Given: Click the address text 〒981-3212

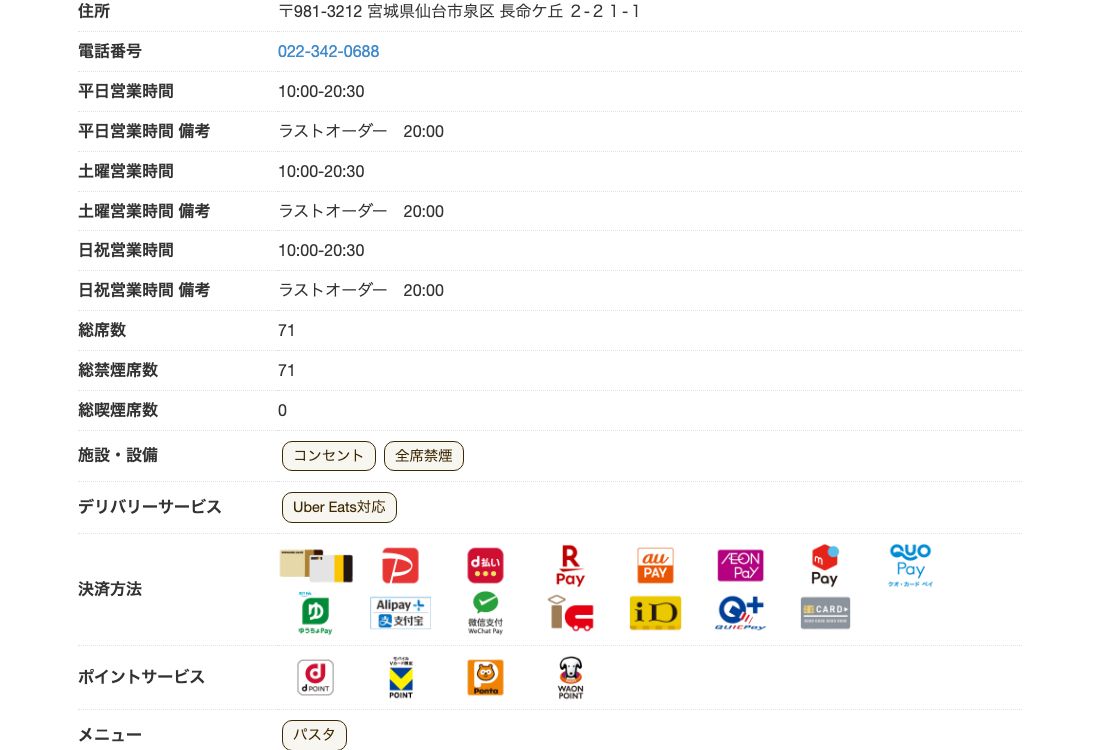Looking at the screenshot, I should (320, 11).
